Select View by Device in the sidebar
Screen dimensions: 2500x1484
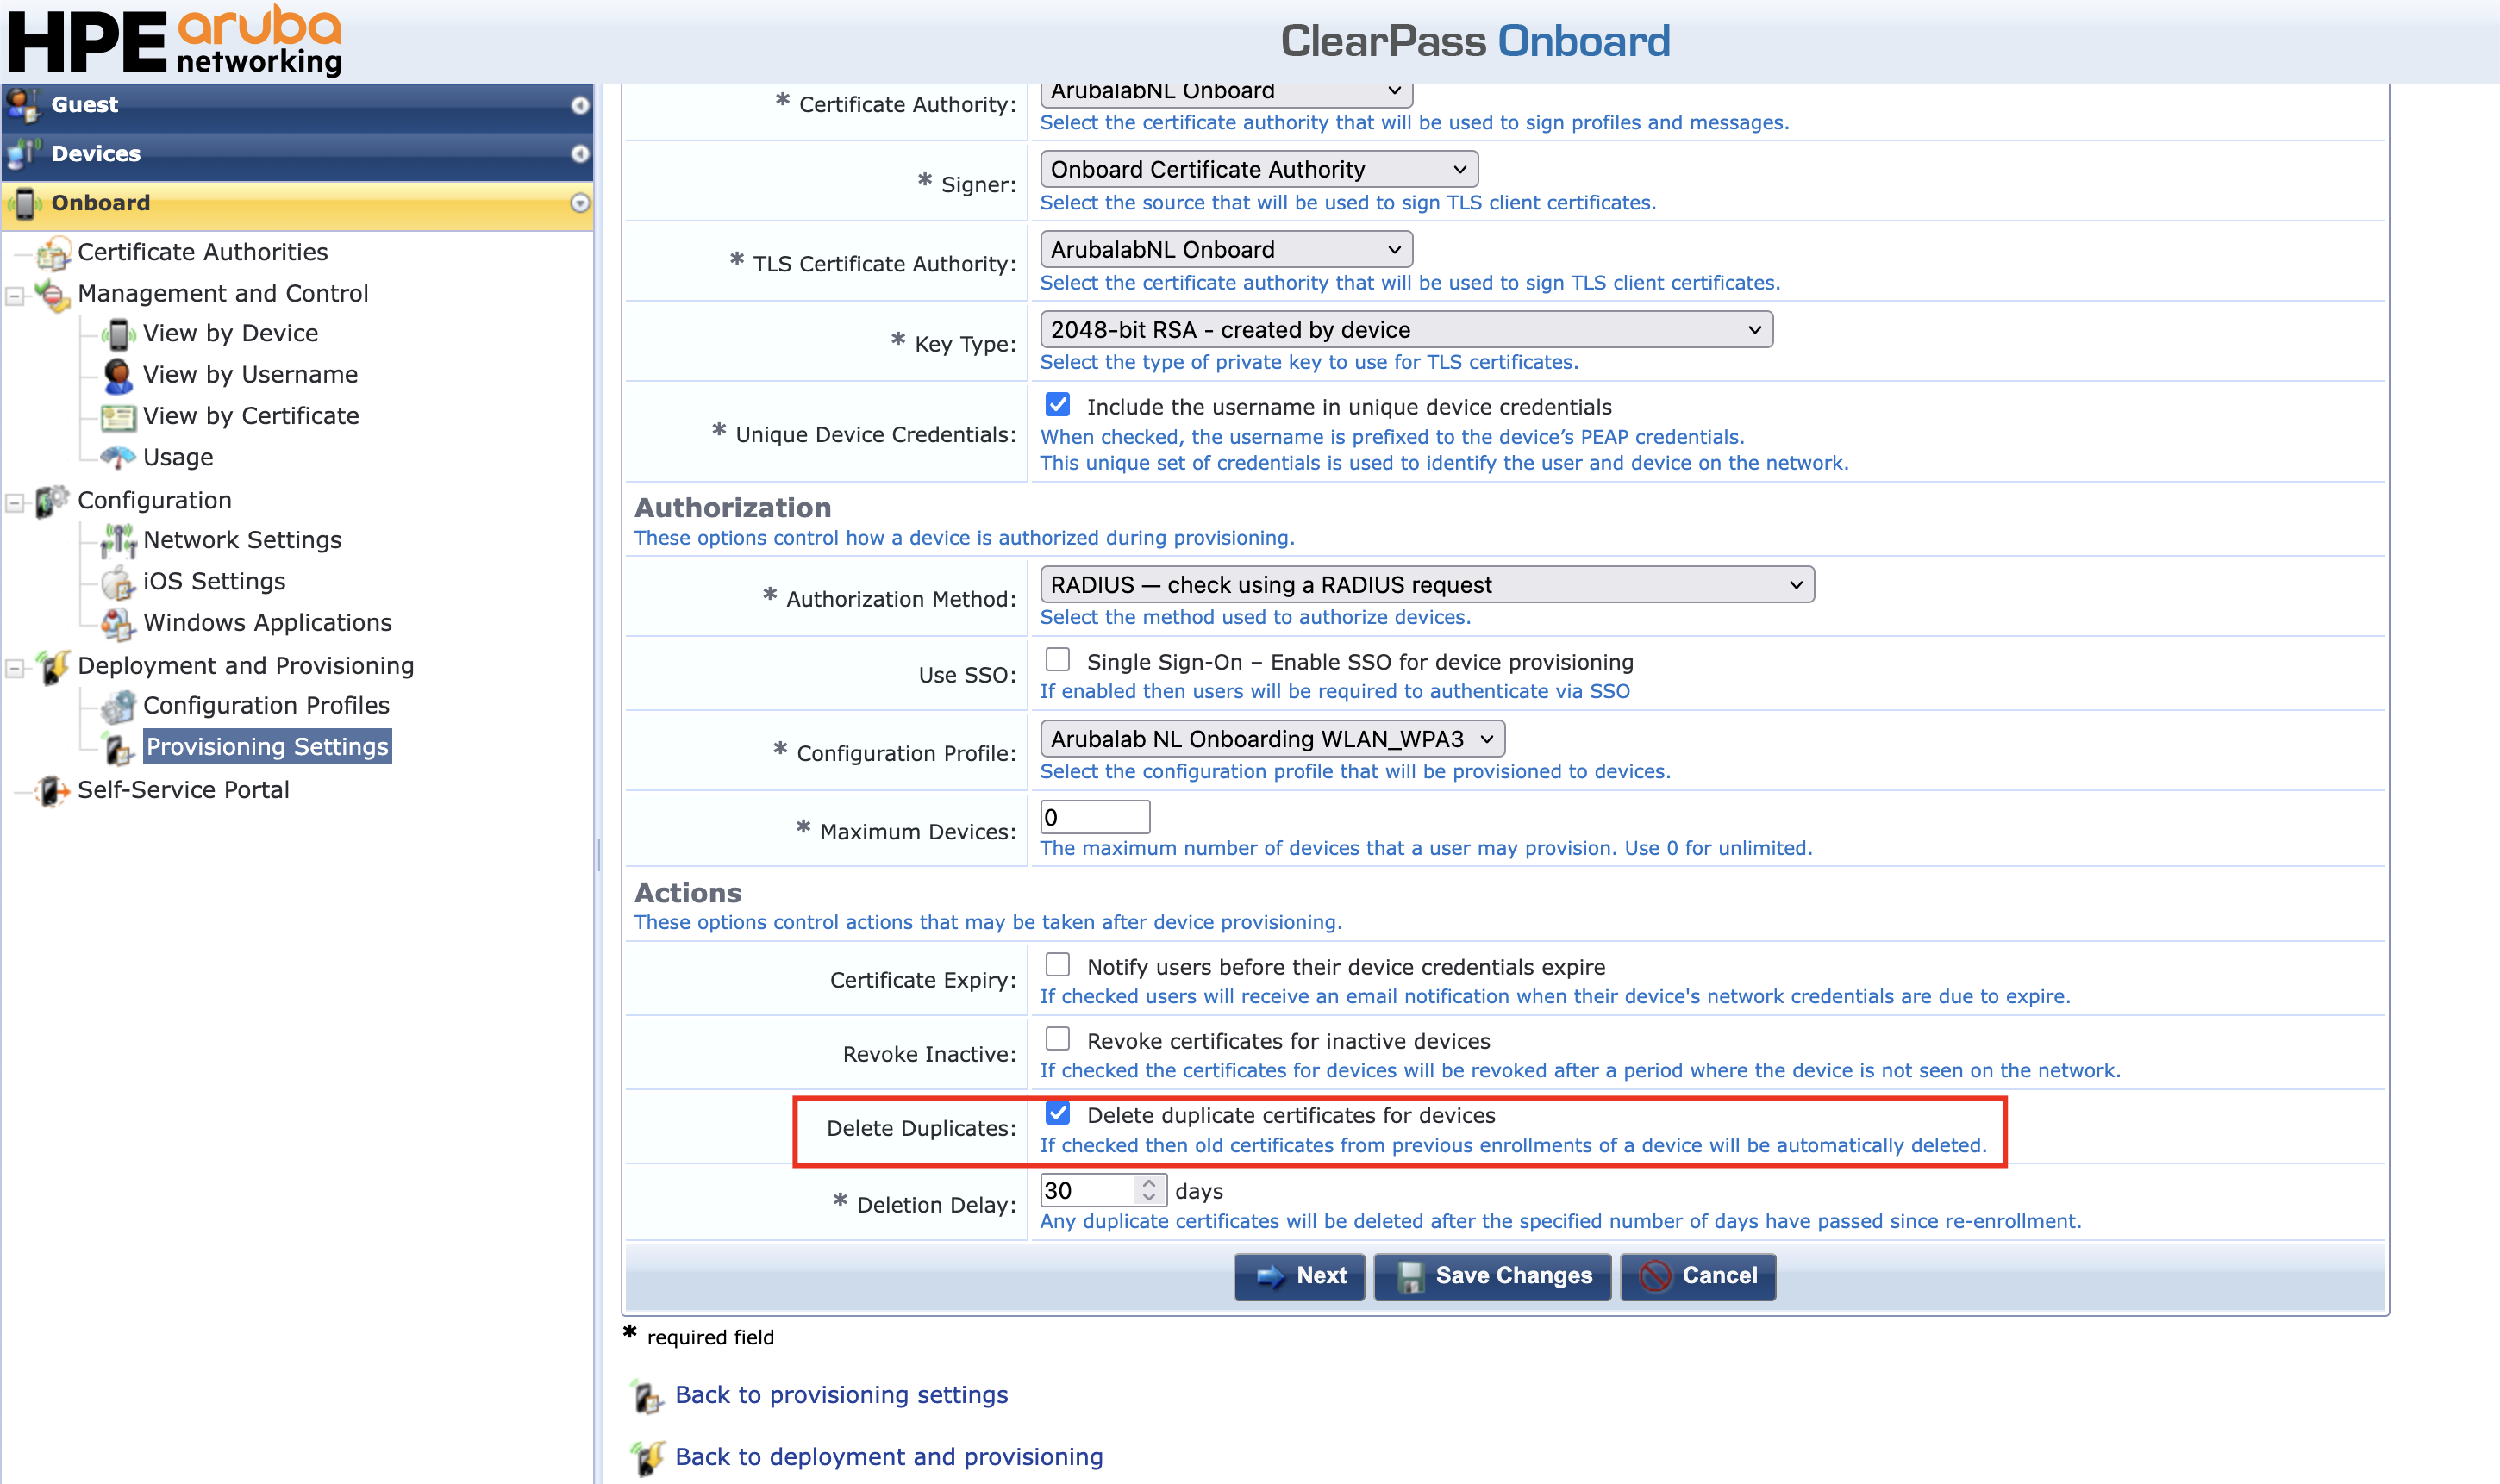231,333
